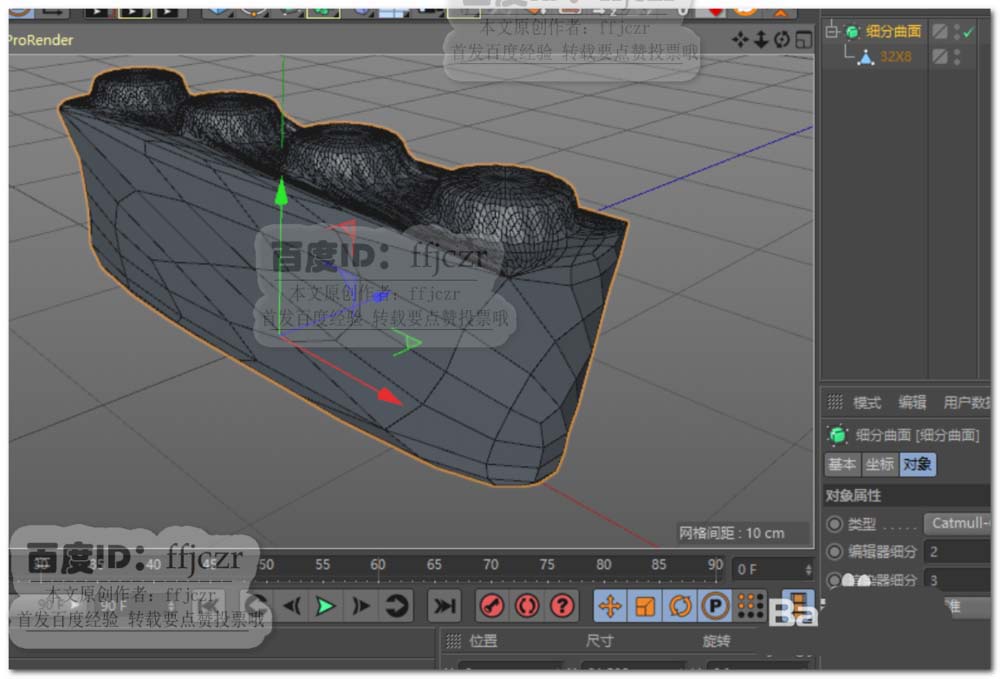Click the viewport pan (move camera) icon
The image size is (1000, 679).
(x=740, y=39)
